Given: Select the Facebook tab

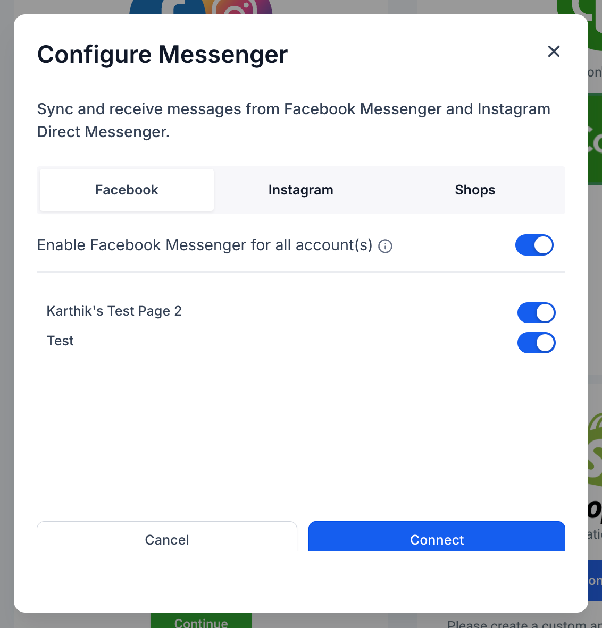Looking at the screenshot, I should [x=127, y=190].
